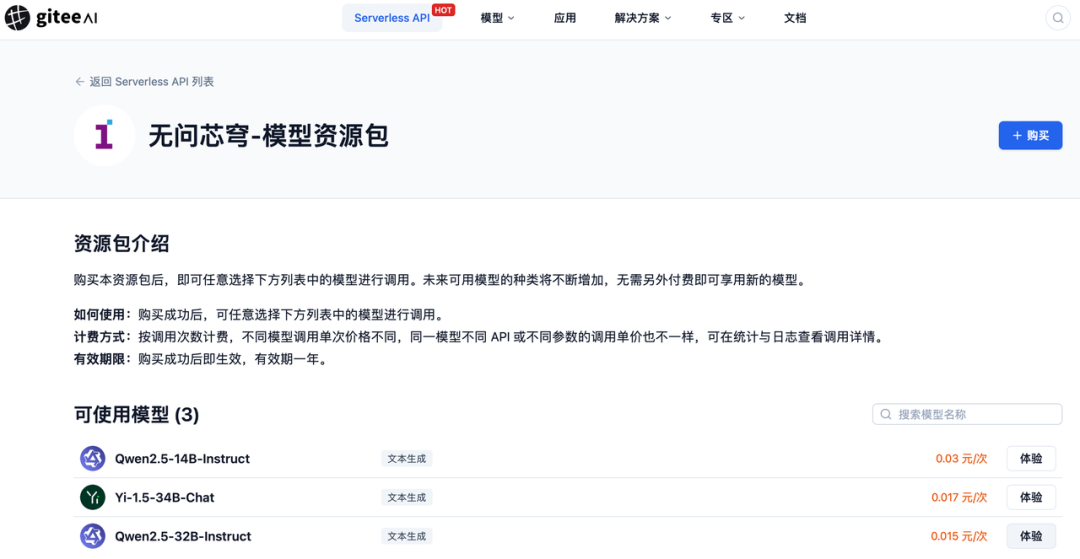Go back via 返回 Serverless API 列表 link

point(145,81)
